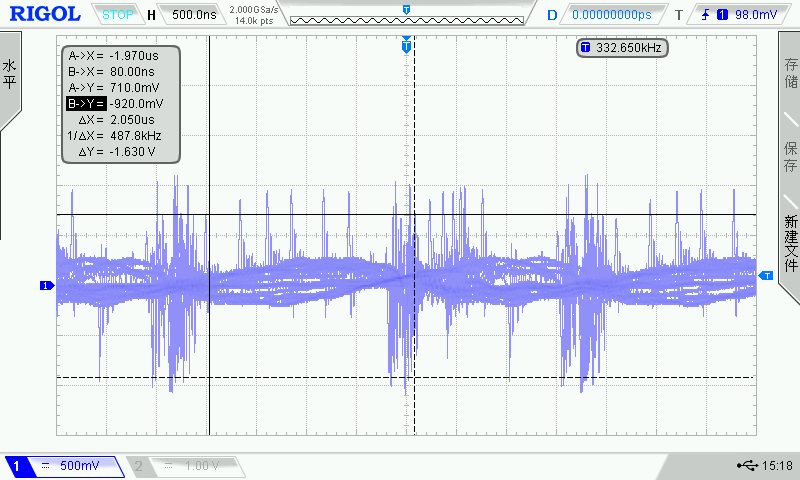
Task: Click the trigger position marker in memory bar
Action: tap(406, 9)
